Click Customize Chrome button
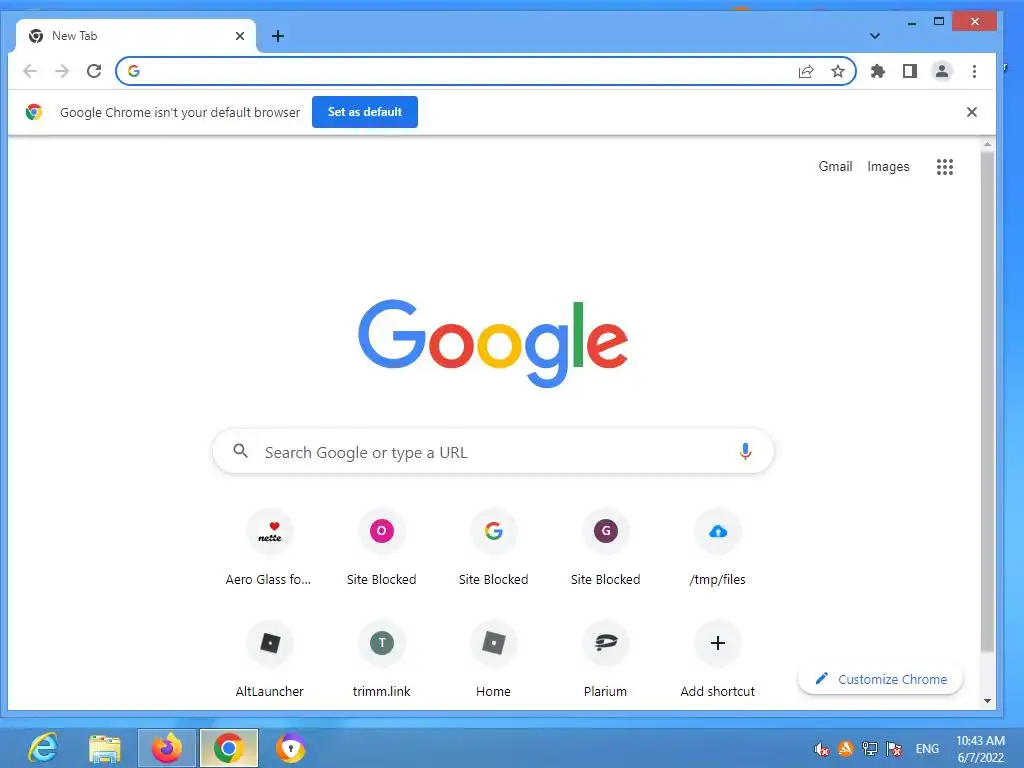The image size is (1024, 768). click(x=880, y=679)
